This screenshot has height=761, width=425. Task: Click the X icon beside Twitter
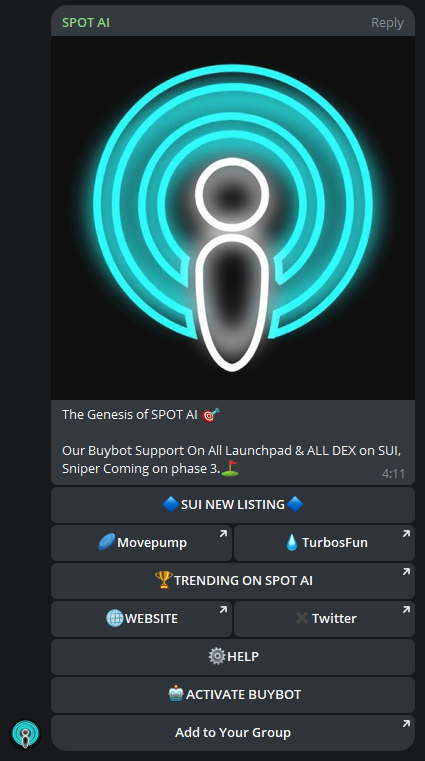[302, 618]
